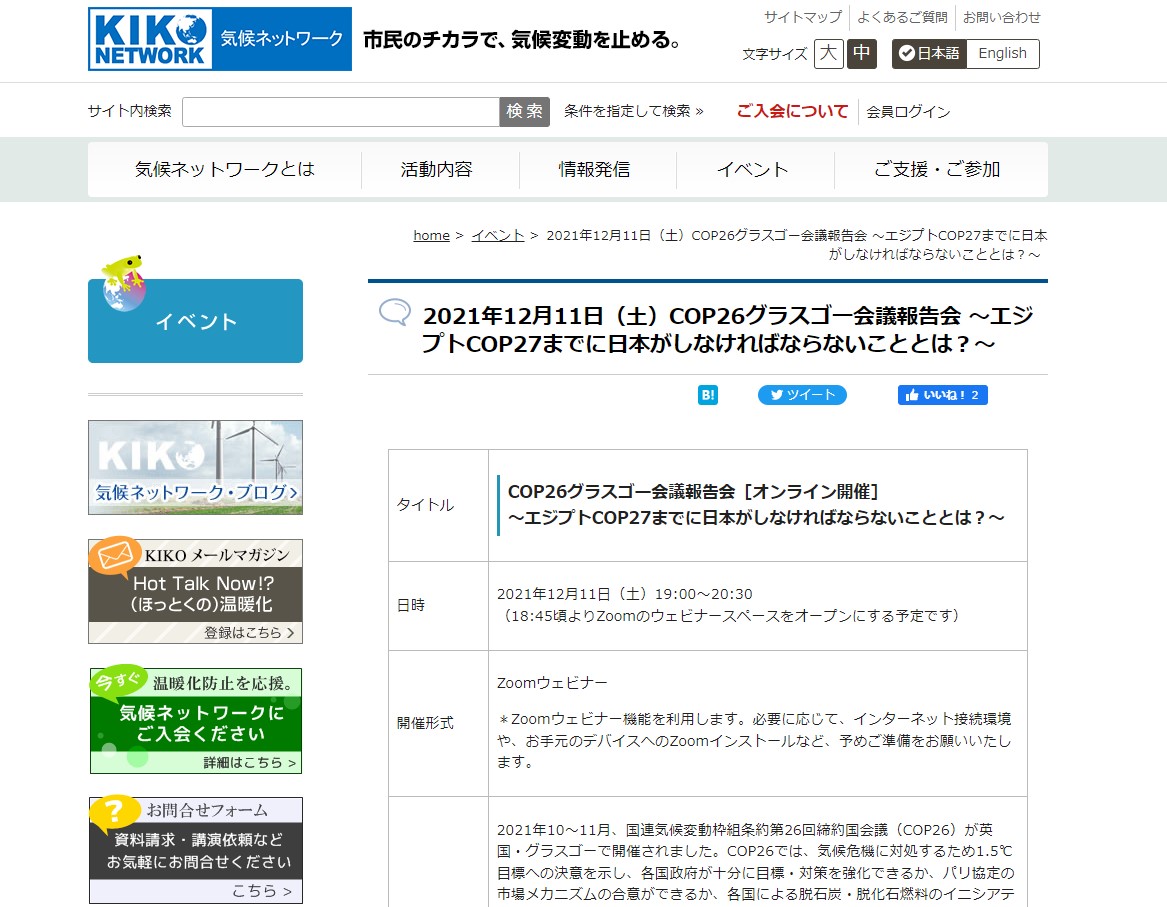Click the Hatena Bookmark B! share icon
This screenshot has height=907, width=1167.
707,395
